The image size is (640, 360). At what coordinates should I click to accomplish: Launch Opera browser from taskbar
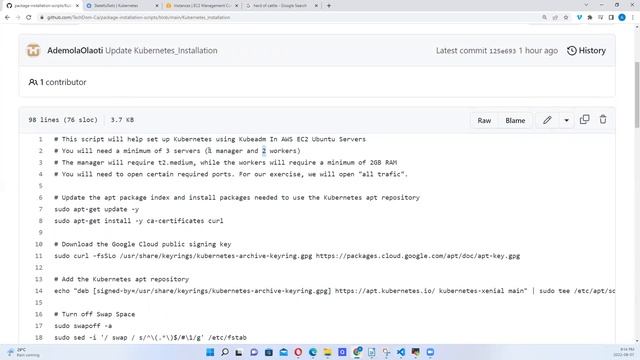298,352
